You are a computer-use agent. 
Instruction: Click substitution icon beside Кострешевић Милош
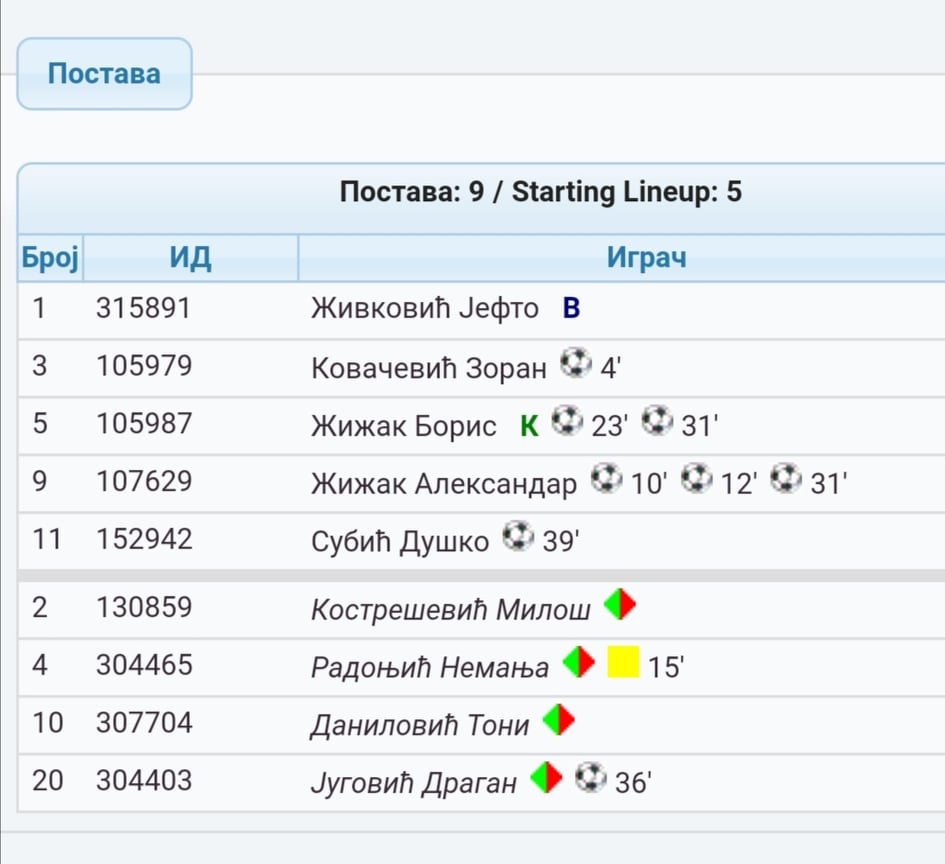(620, 604)
